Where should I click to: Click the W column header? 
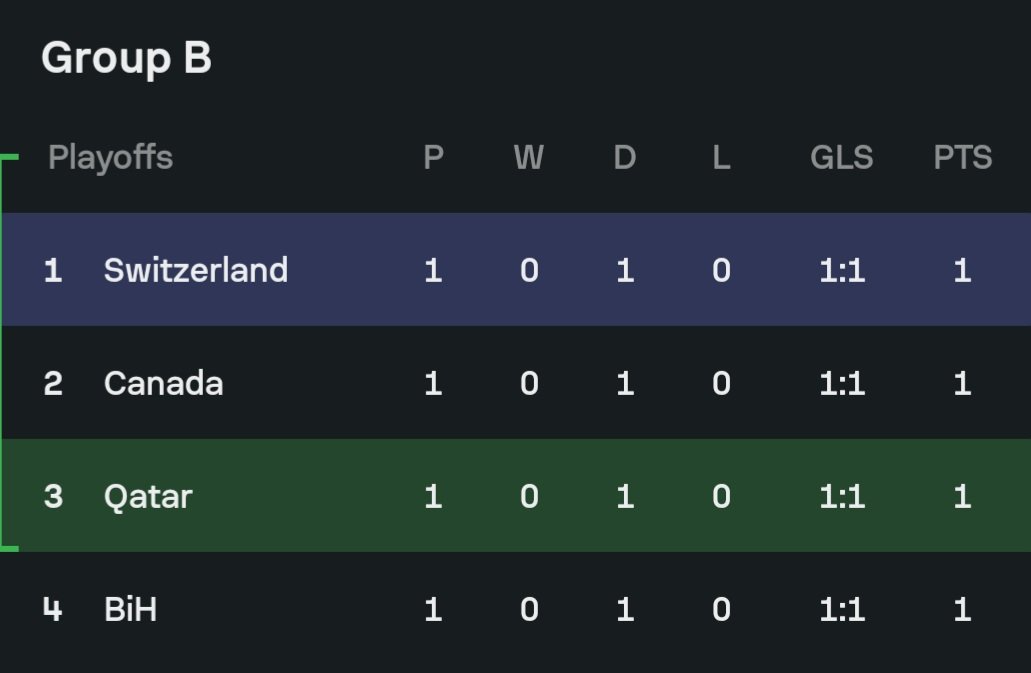click(529, 158)
